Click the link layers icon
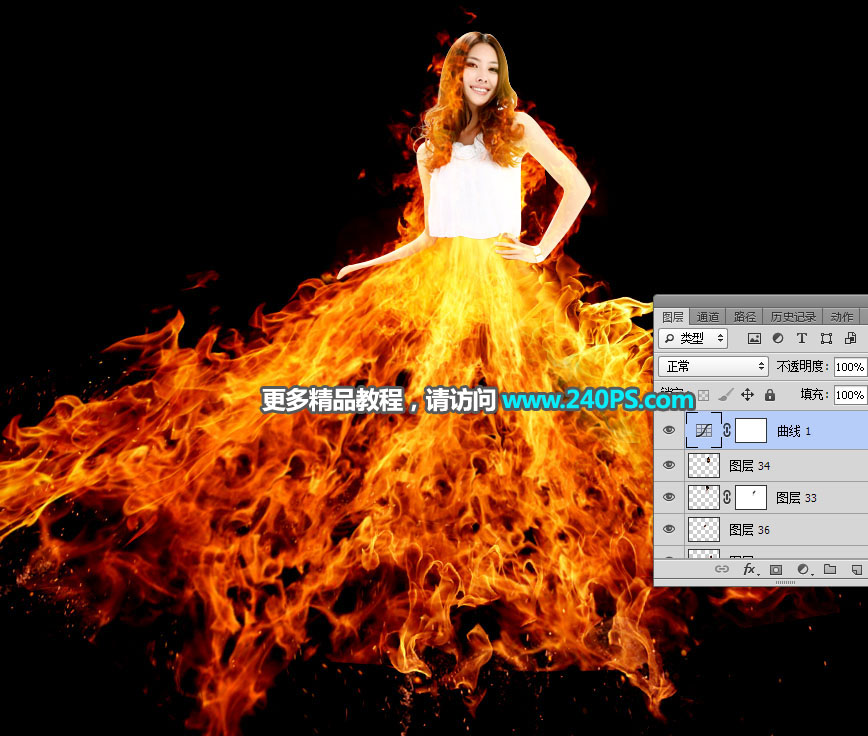 pyautogui.click(x=721, y=569)
